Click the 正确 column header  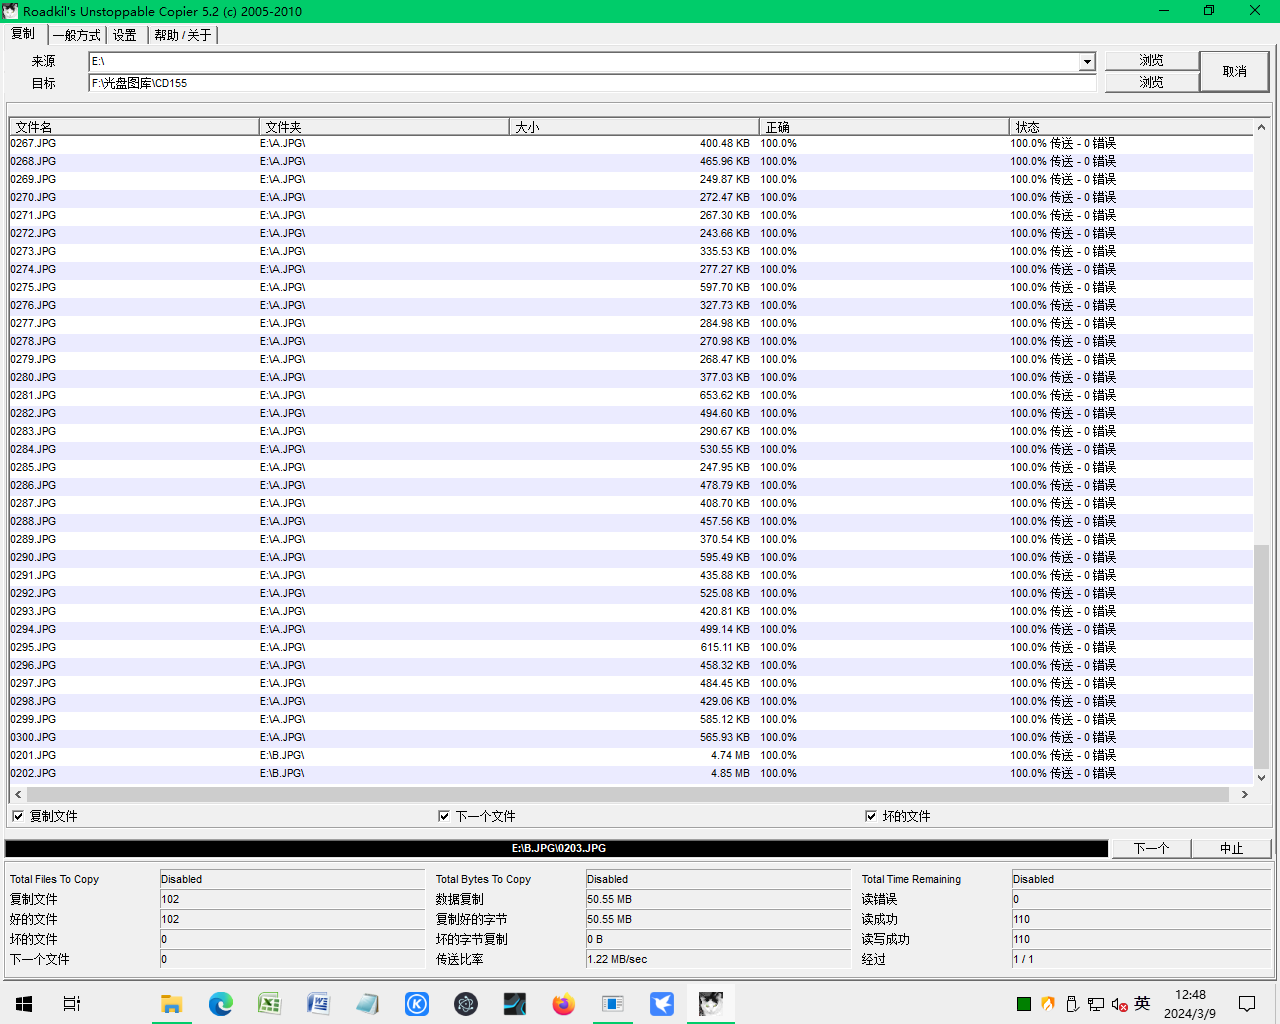click(x=884, y=127)
